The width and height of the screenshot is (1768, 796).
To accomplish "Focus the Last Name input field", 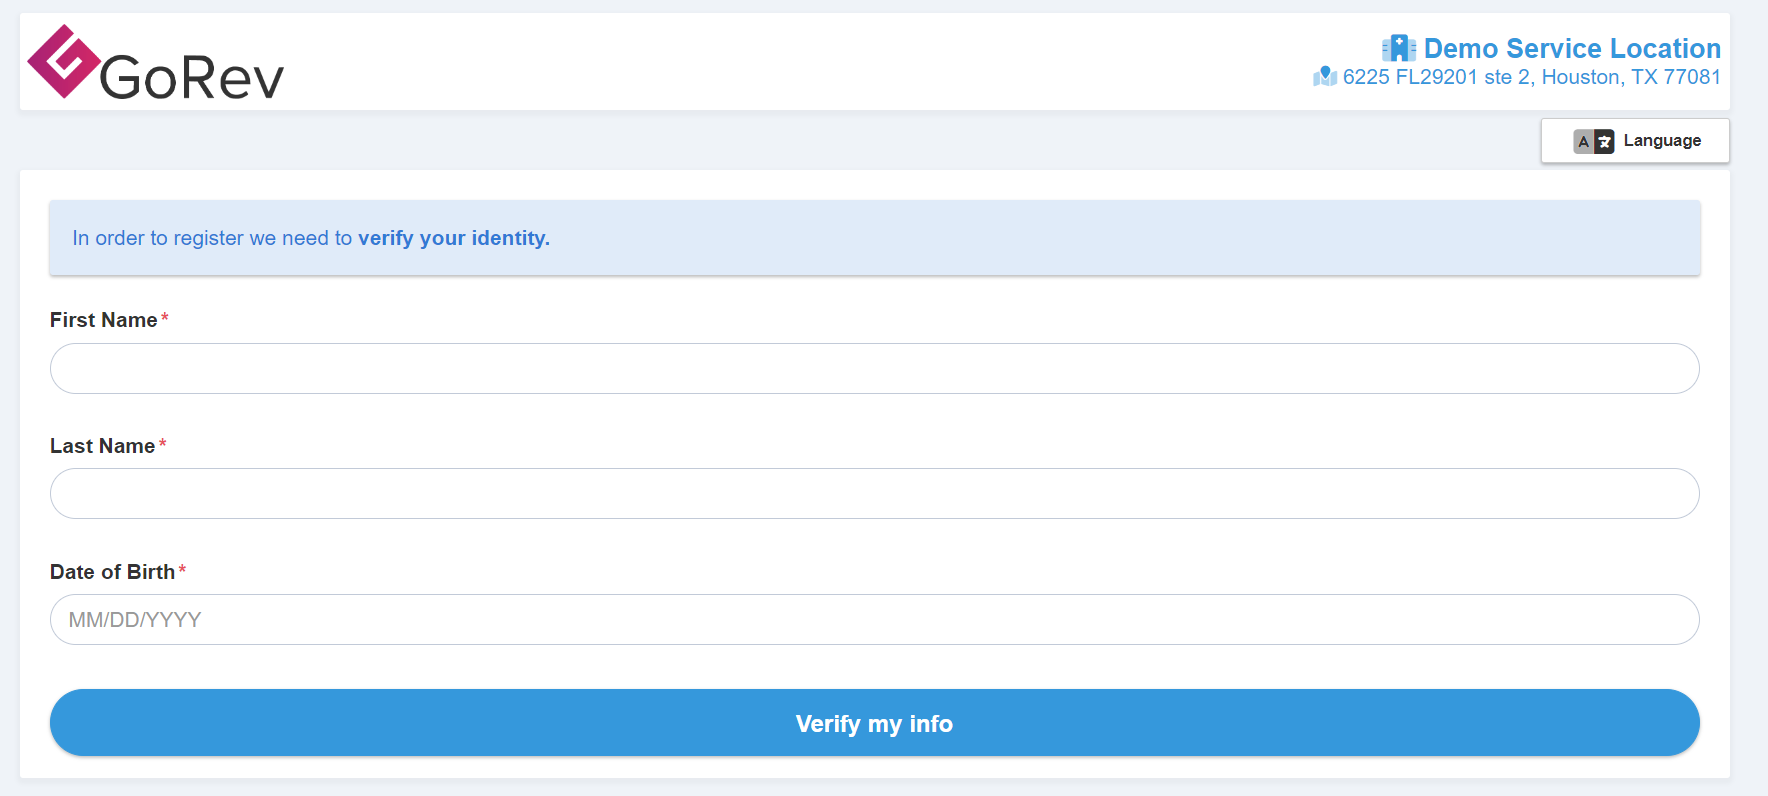I will click(874, 494).
